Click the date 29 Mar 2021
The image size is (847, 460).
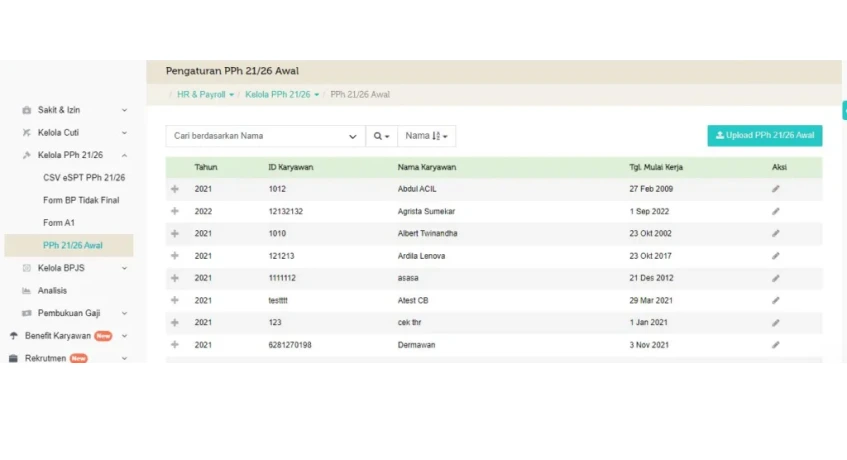651,301
